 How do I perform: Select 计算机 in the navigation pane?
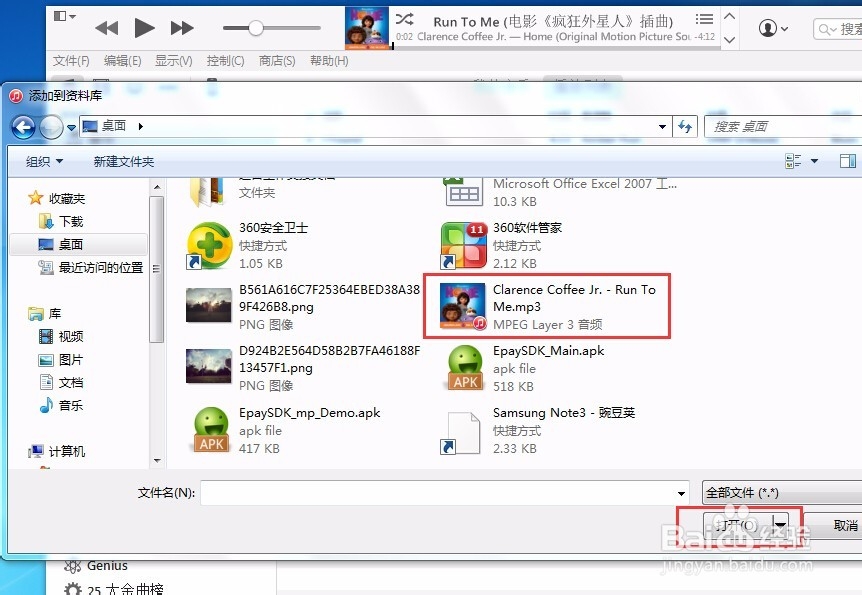click(x=56, y=451)
